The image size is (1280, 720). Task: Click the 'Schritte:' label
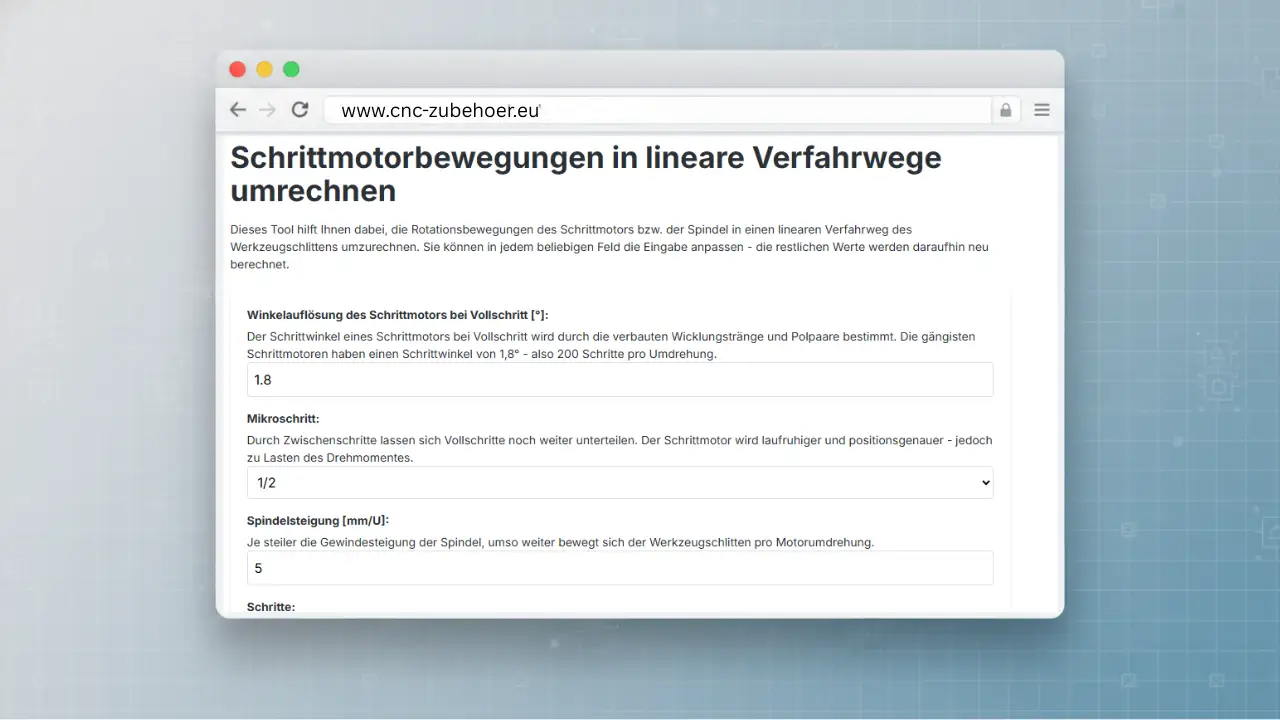pyautogui.click(x=271, y=606)
